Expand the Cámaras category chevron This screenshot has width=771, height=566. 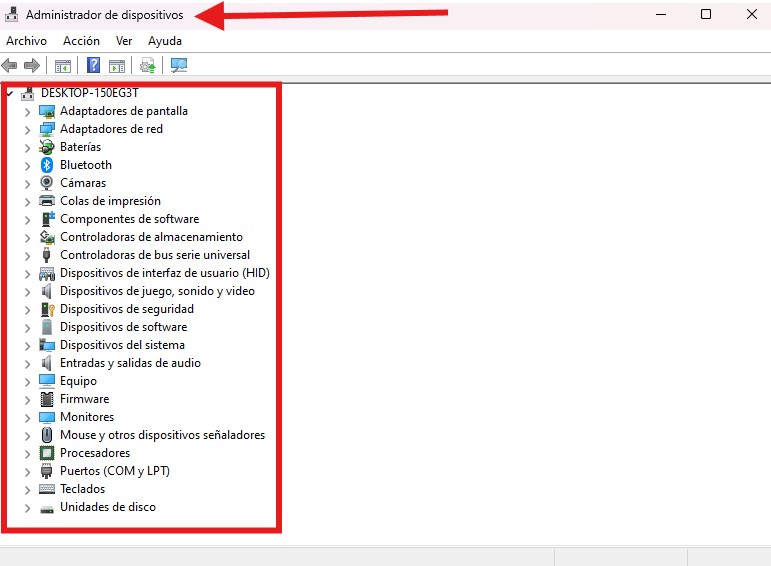click(28, 183)
